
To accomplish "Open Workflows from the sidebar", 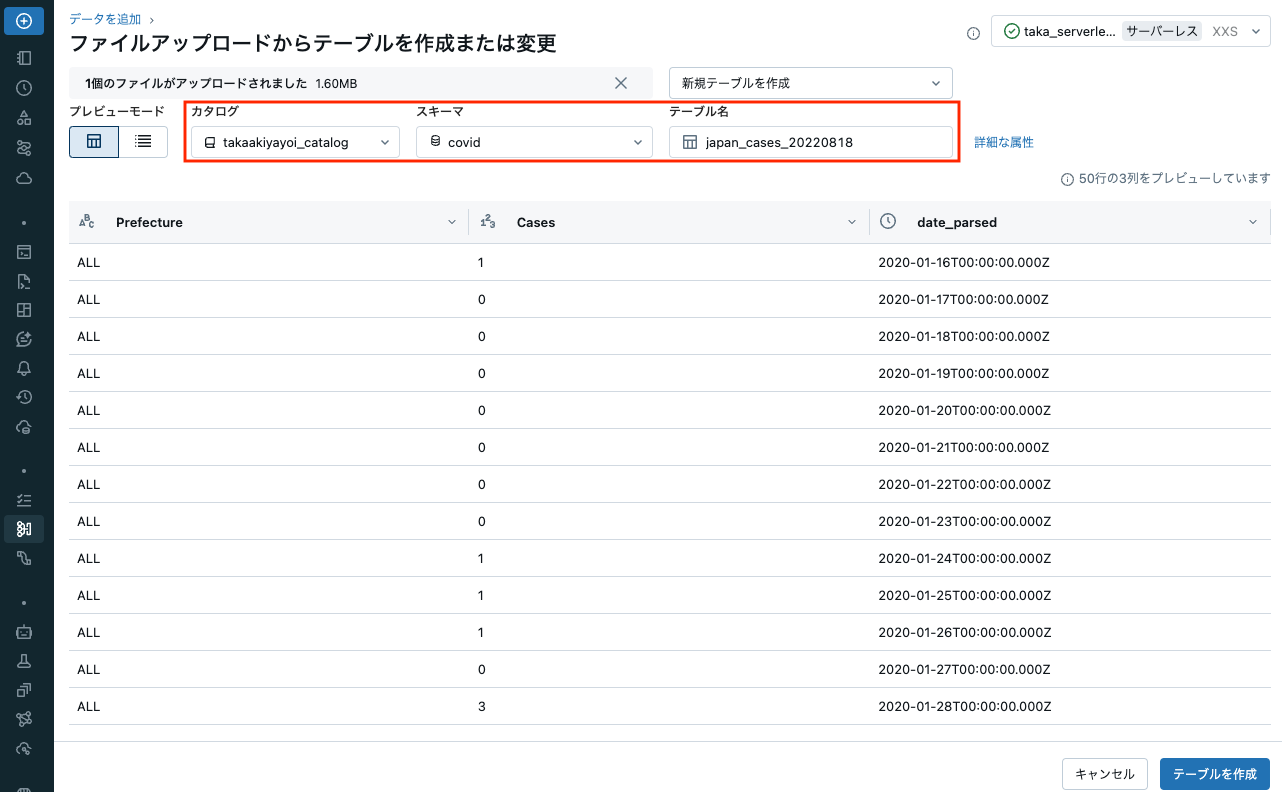I will pyautogui.click(x=24, y=148).
